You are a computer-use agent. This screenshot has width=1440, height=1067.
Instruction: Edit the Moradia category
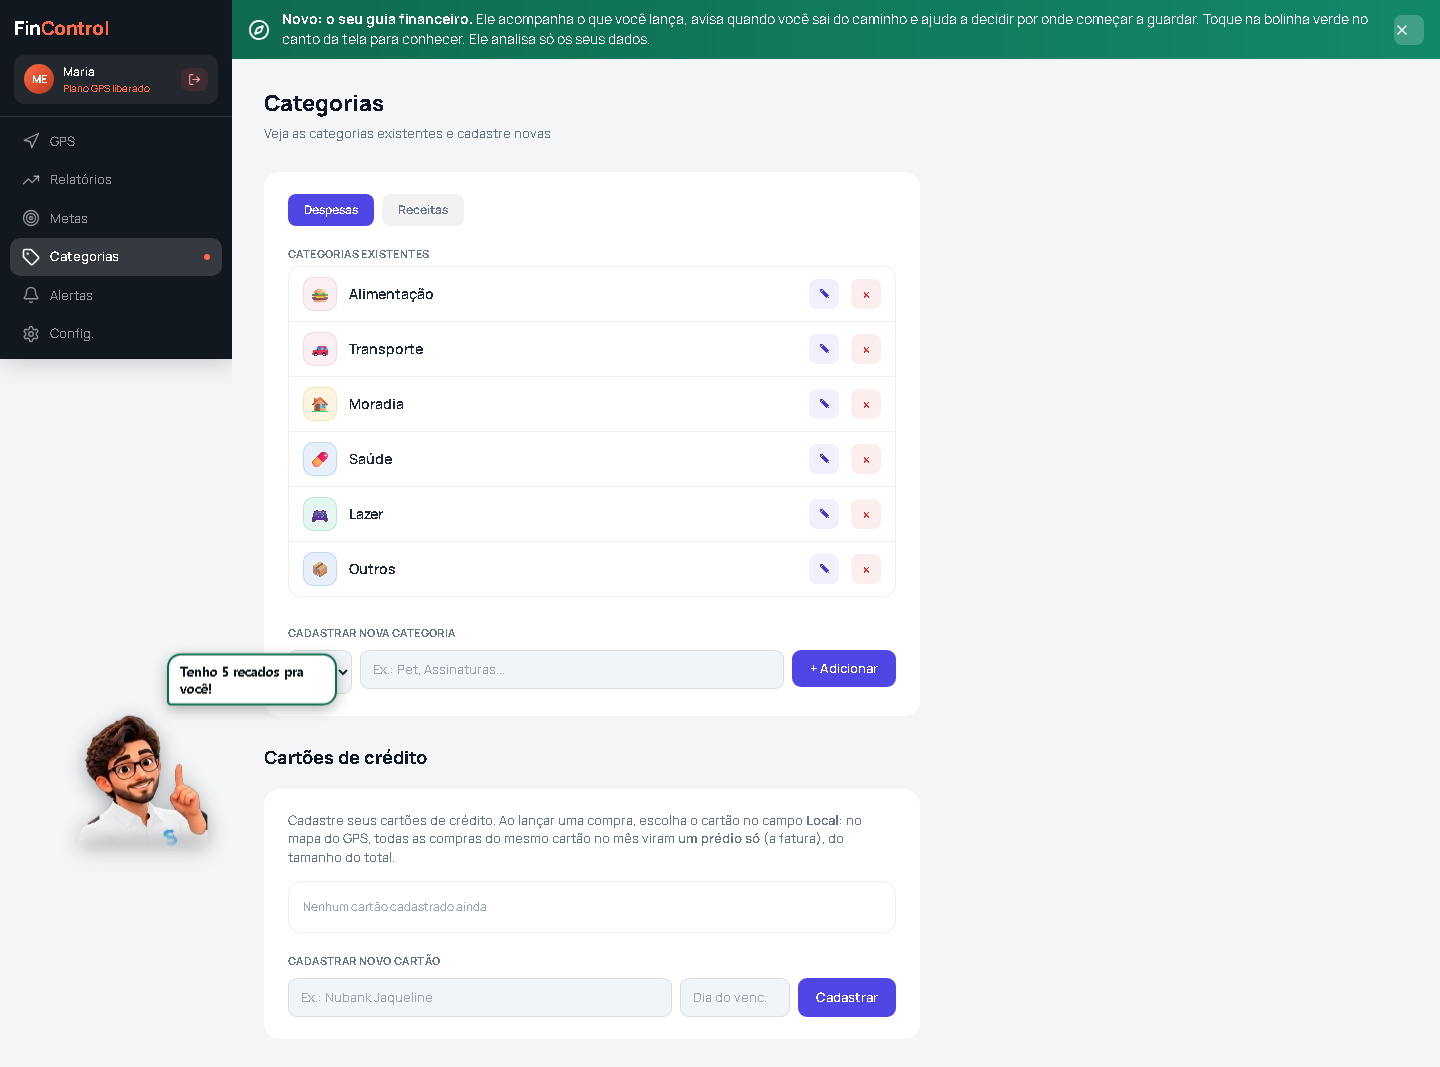point(824,404)
